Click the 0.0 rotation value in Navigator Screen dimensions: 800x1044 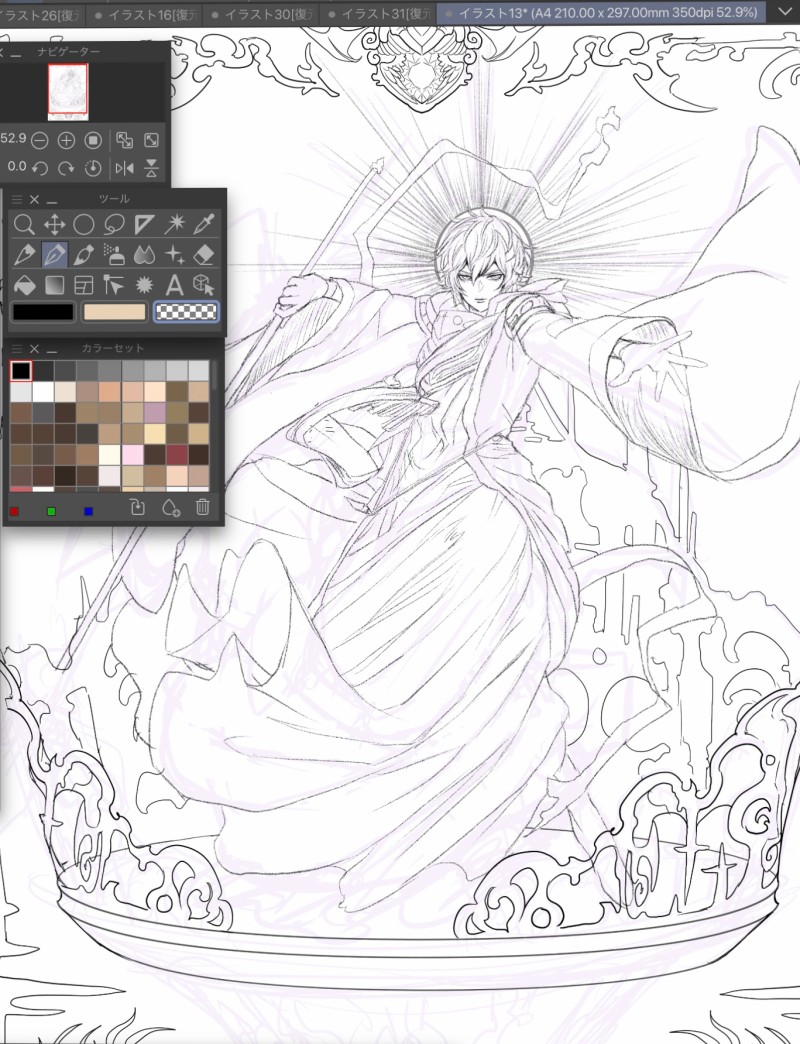pos(17,166)
